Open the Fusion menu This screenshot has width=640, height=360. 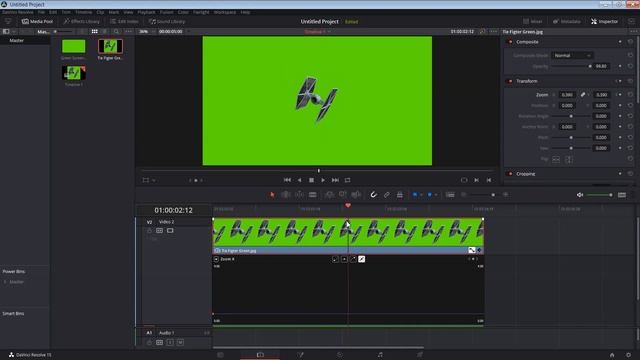(x=167, y=12)
